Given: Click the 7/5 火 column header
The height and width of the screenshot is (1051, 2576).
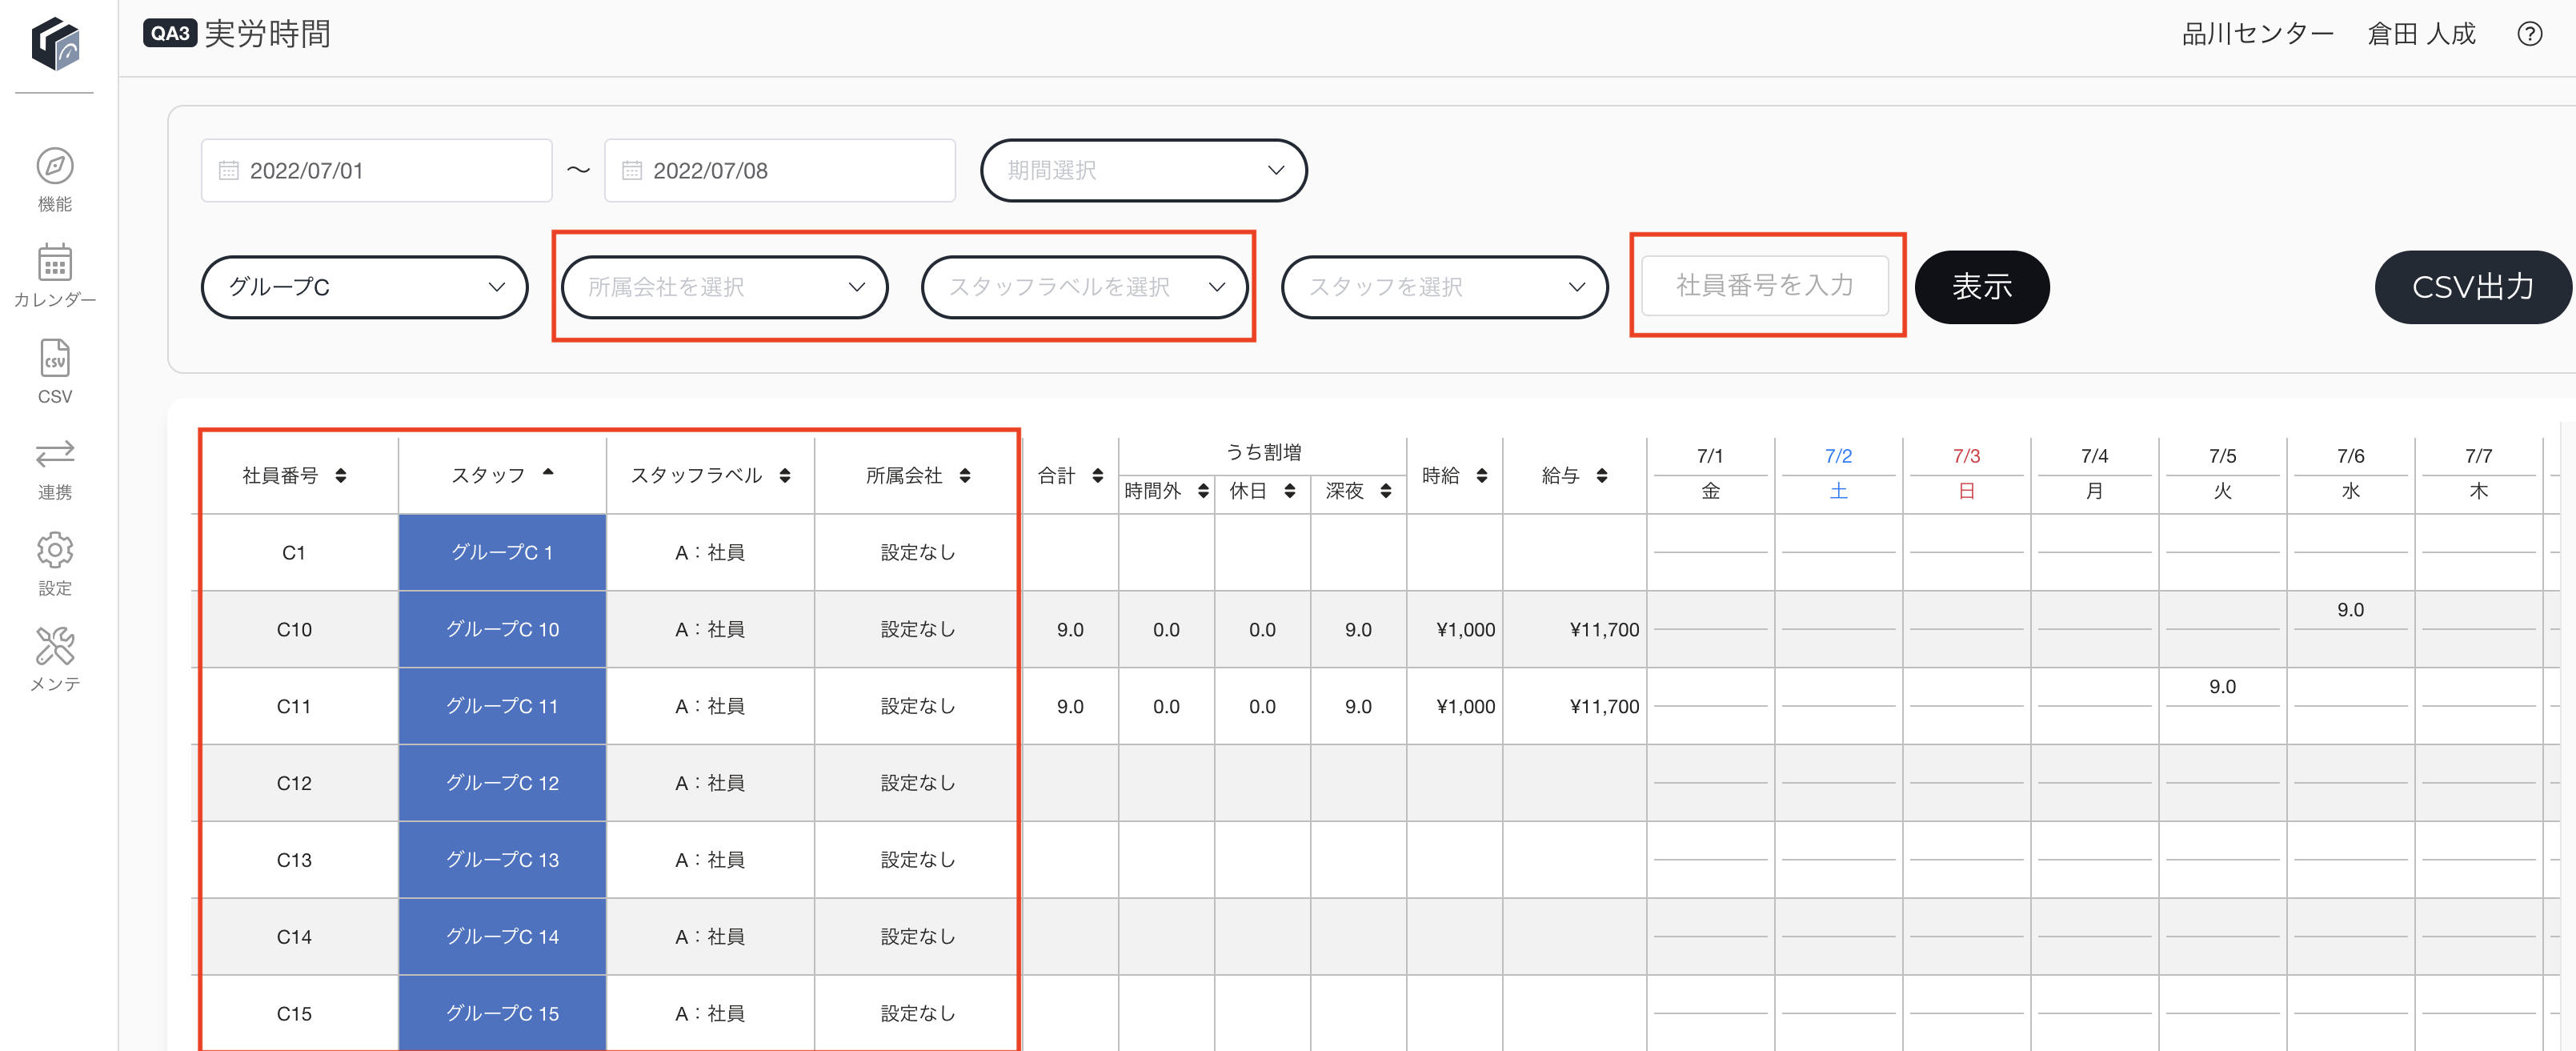Looking at the screenshot, I should (x=2222, y=474).
